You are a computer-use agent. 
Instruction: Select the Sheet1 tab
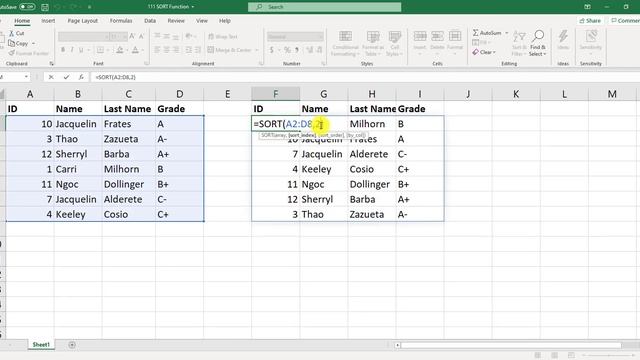[x=41, y=345]
